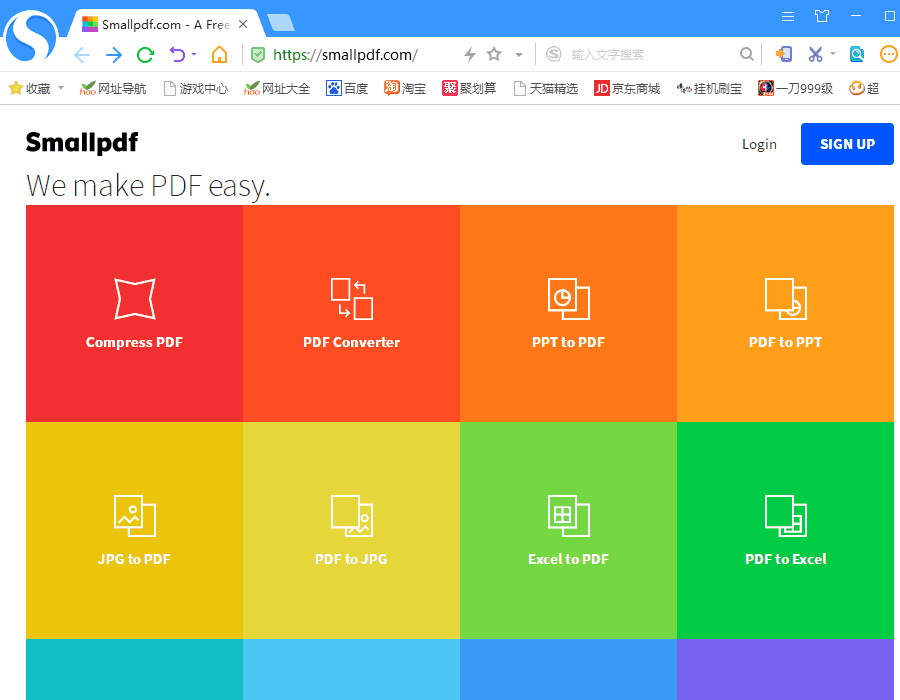Click the medium blue bottom tile

(x=568, y=669)
